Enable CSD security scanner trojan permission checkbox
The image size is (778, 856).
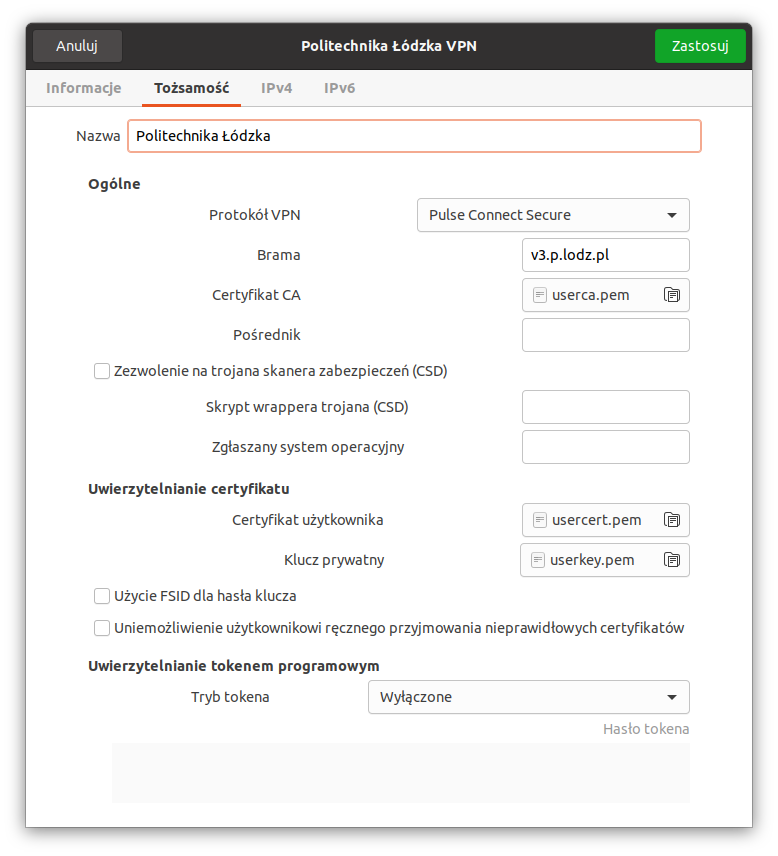tap(102, 371)
